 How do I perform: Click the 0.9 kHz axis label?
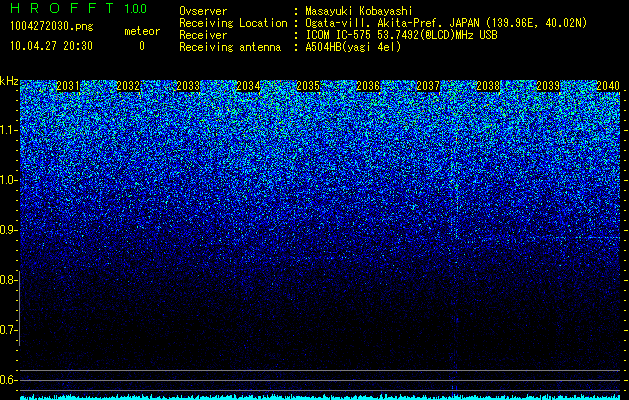pyautogui.click(x=8, y=231)
